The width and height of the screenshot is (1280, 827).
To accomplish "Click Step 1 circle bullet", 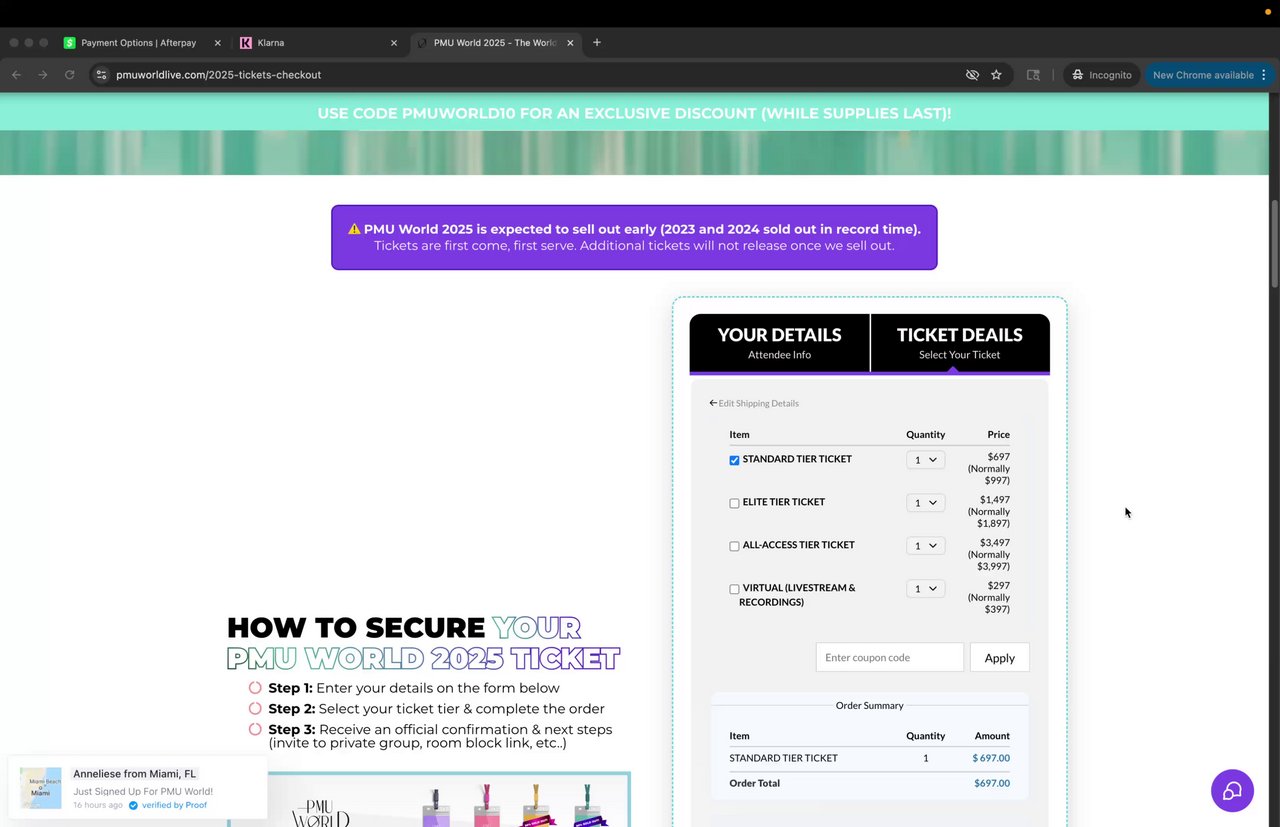I will 255,688.
